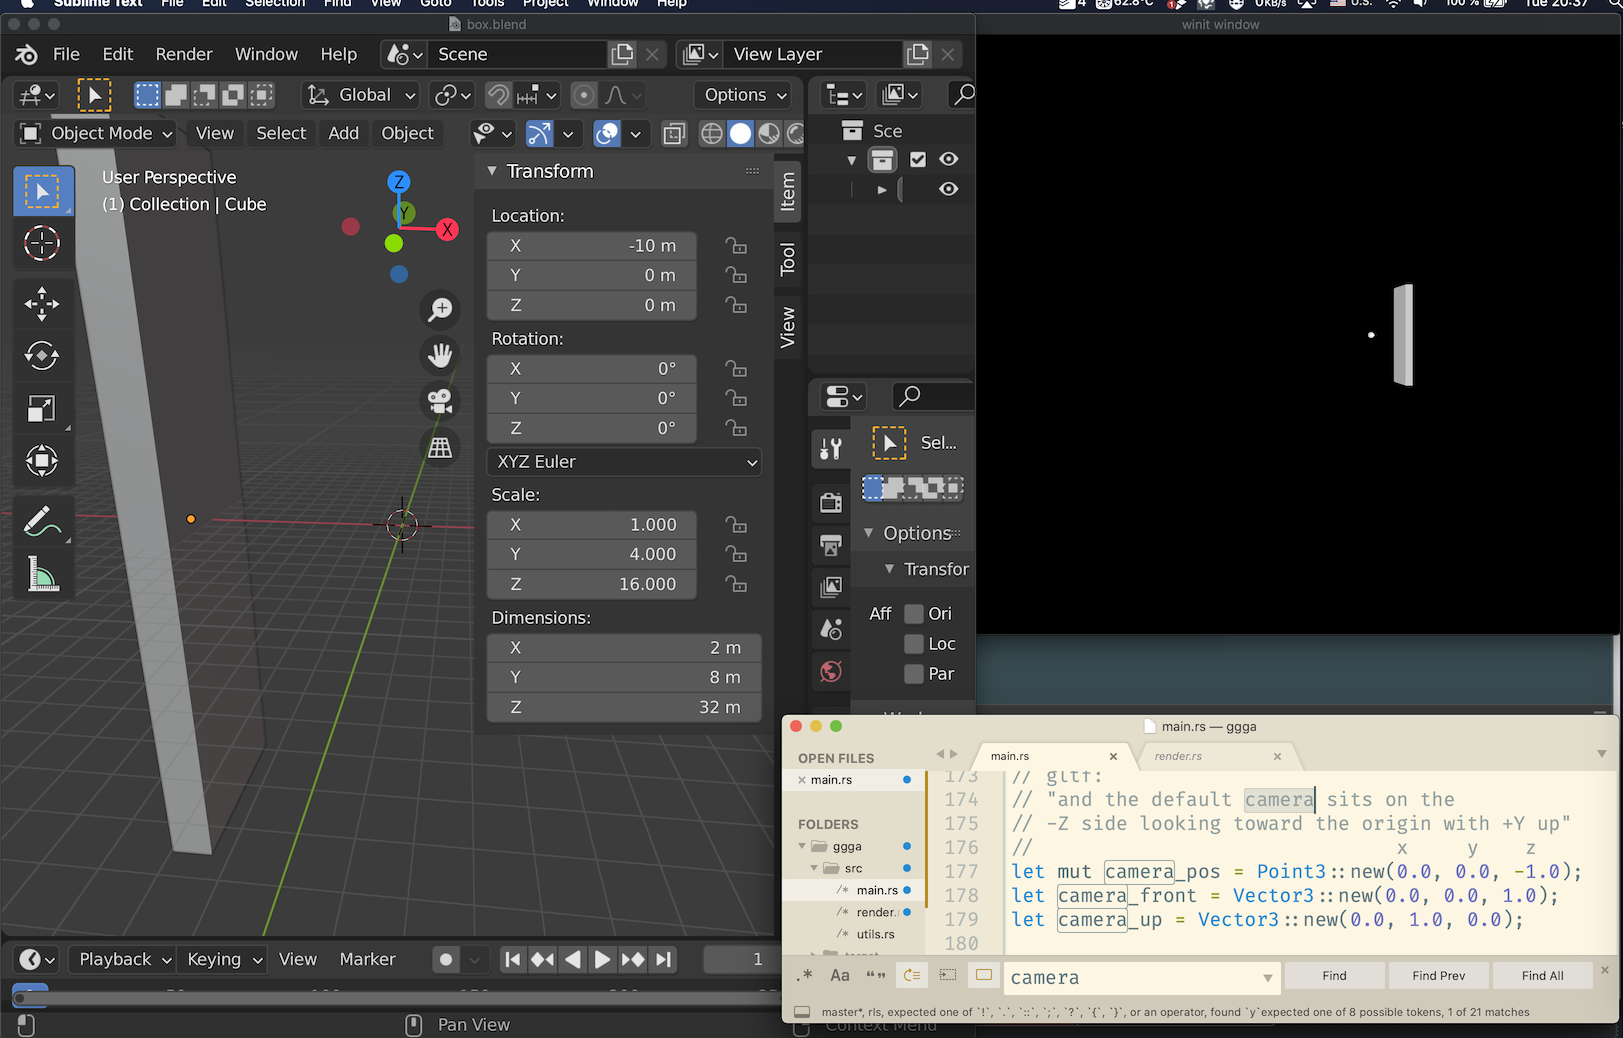The width and height of the screenshot is (1623, 1038).
Task: Collapse the Options panel in tool properties
Action: point(868,533)
